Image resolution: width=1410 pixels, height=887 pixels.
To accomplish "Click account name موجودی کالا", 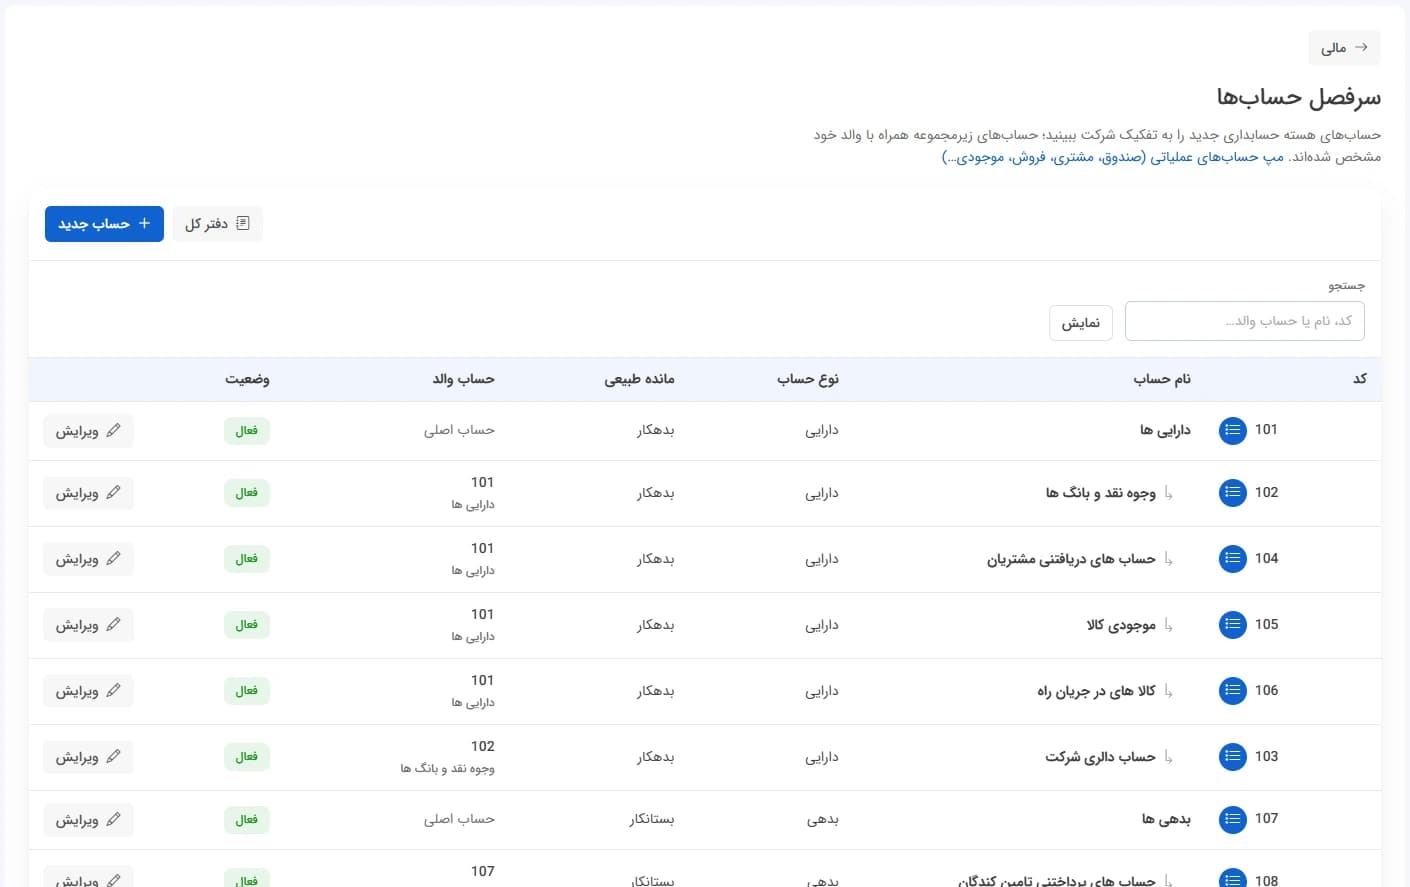I will (x=1121, y=624).
